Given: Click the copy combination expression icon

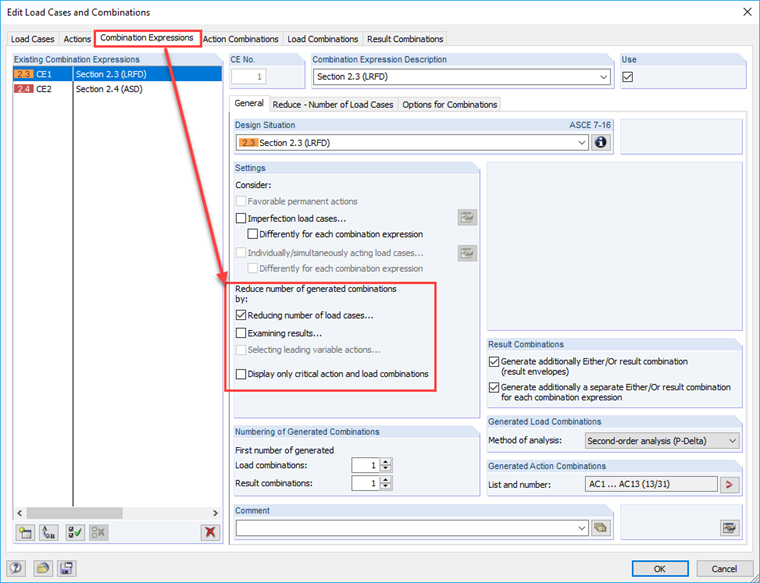Looking at the screenshot, I should [x=49, y=533].
